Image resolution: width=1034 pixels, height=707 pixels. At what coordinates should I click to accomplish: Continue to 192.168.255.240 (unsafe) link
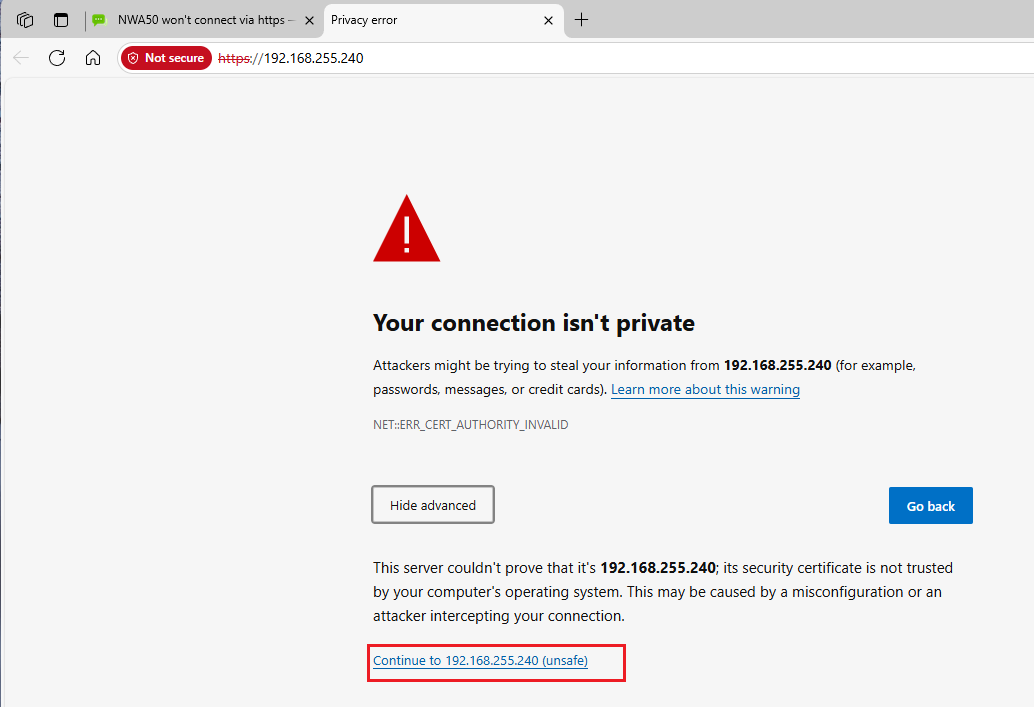point(480,661)
